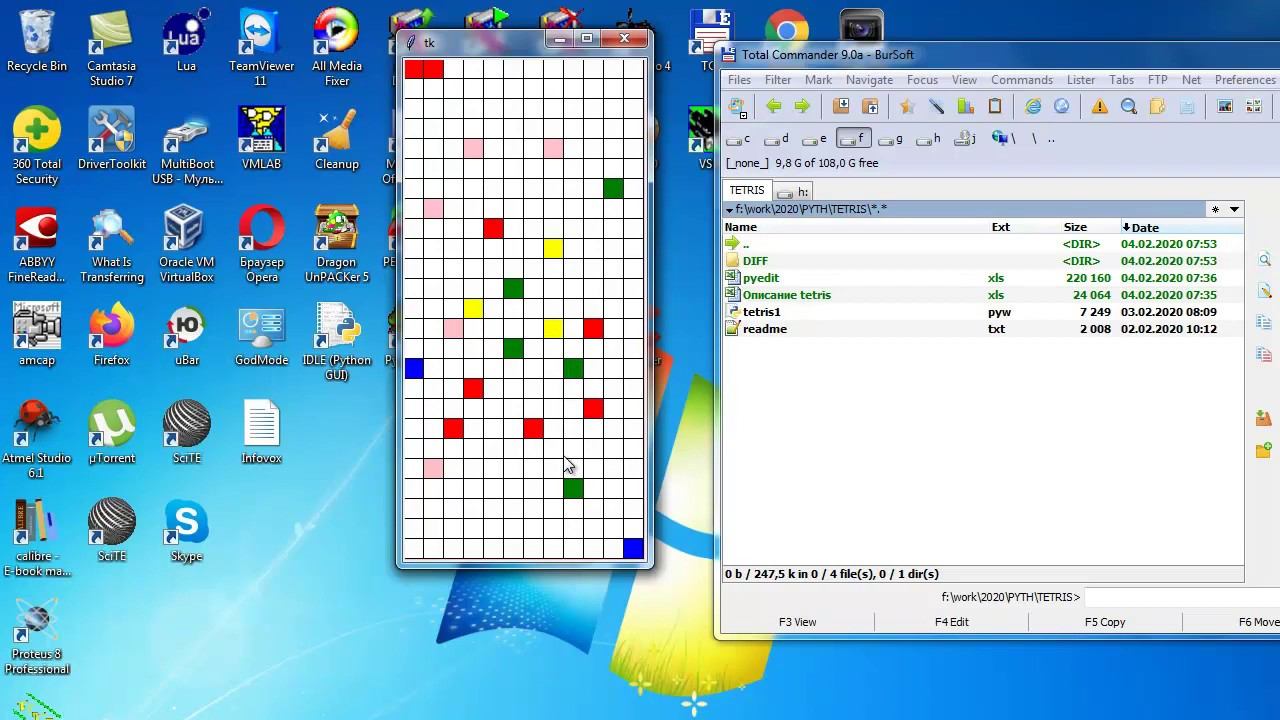Click the thumbnails picture view toolbar icon
Image resolution: width=1280 pixels, height=720 pixels.
coord(1225,106)
